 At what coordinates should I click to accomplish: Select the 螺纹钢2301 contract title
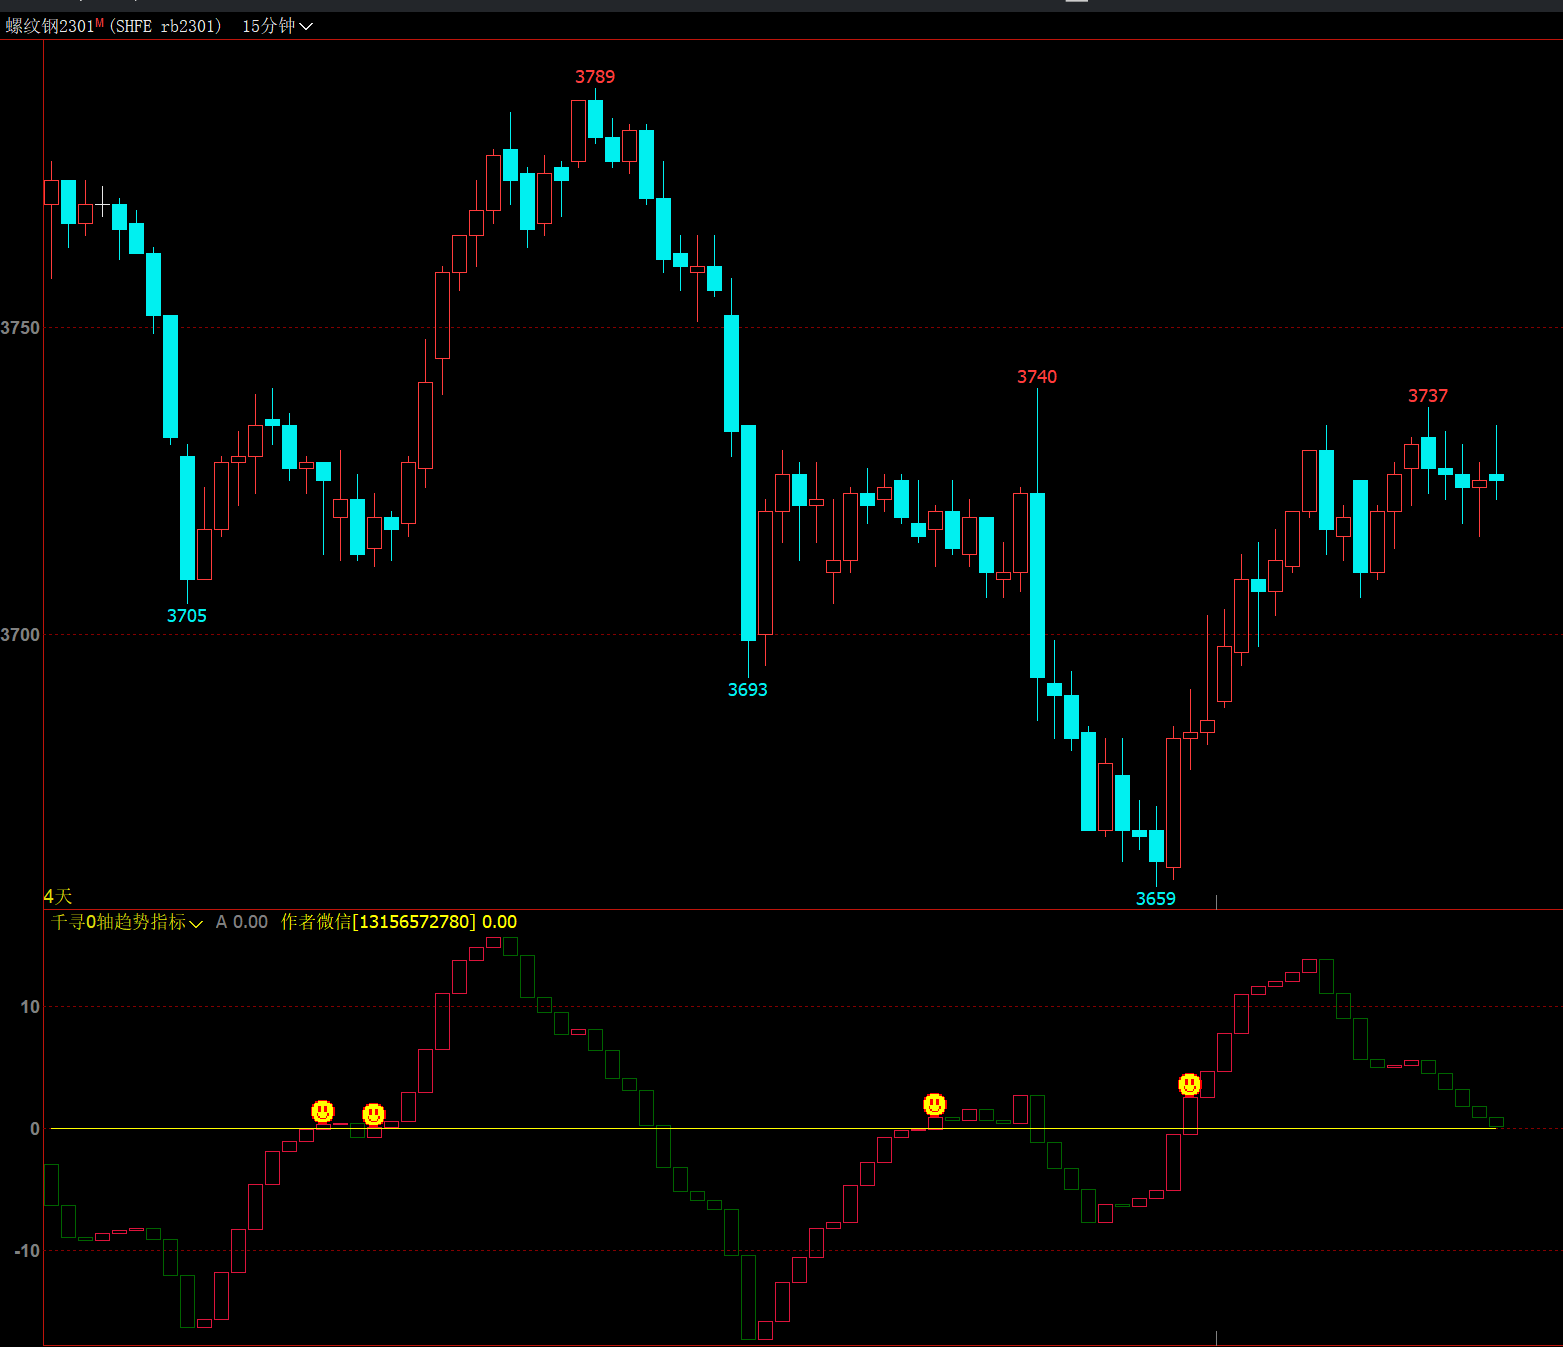pyautogui.click(x=50, y=26)
